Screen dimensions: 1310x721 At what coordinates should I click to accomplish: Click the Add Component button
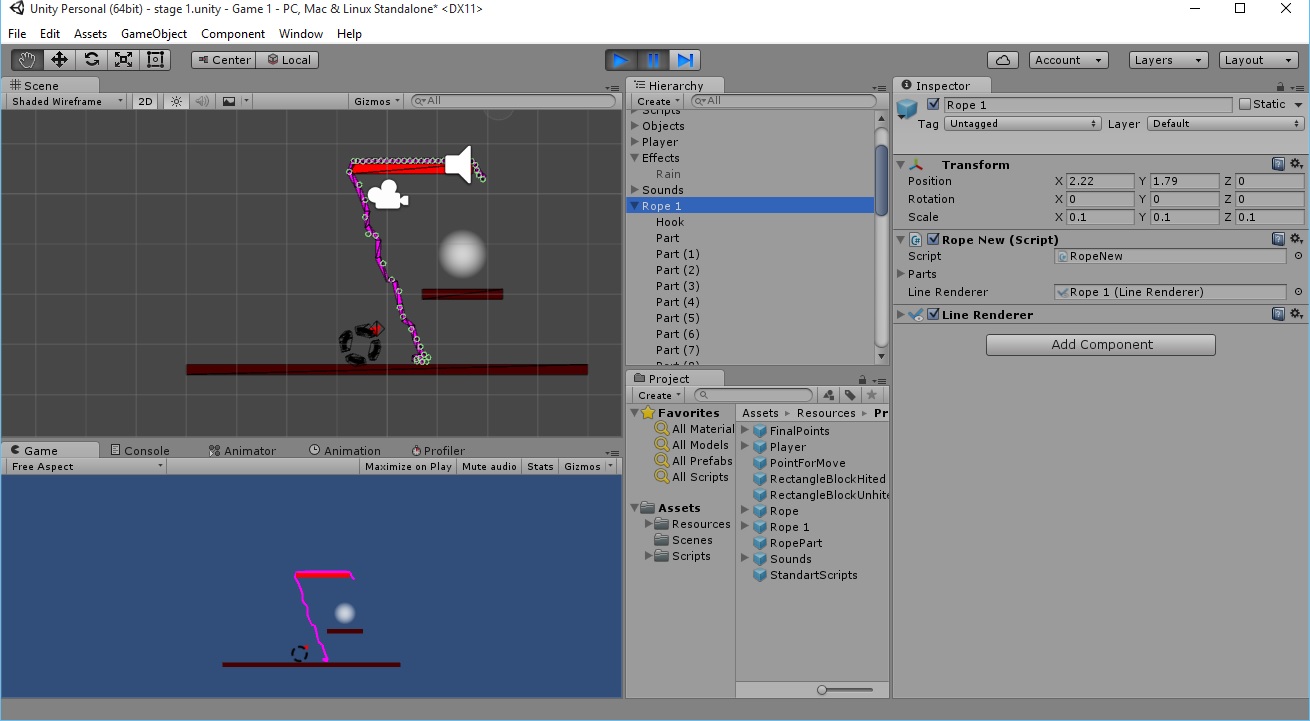pyautogui.click(x=1101, y=344)
